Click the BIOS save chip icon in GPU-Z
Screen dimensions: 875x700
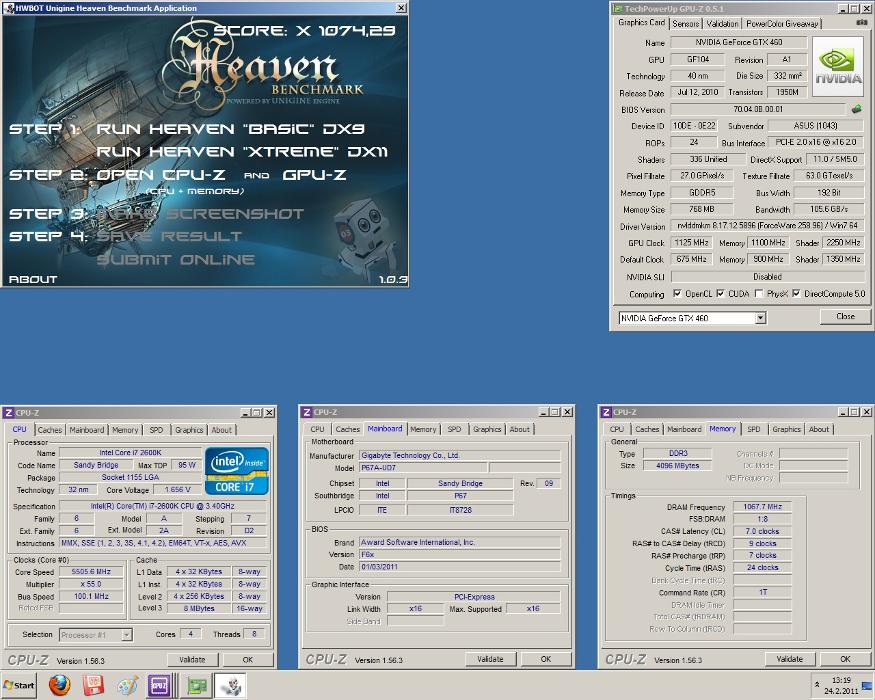[857, 109]
